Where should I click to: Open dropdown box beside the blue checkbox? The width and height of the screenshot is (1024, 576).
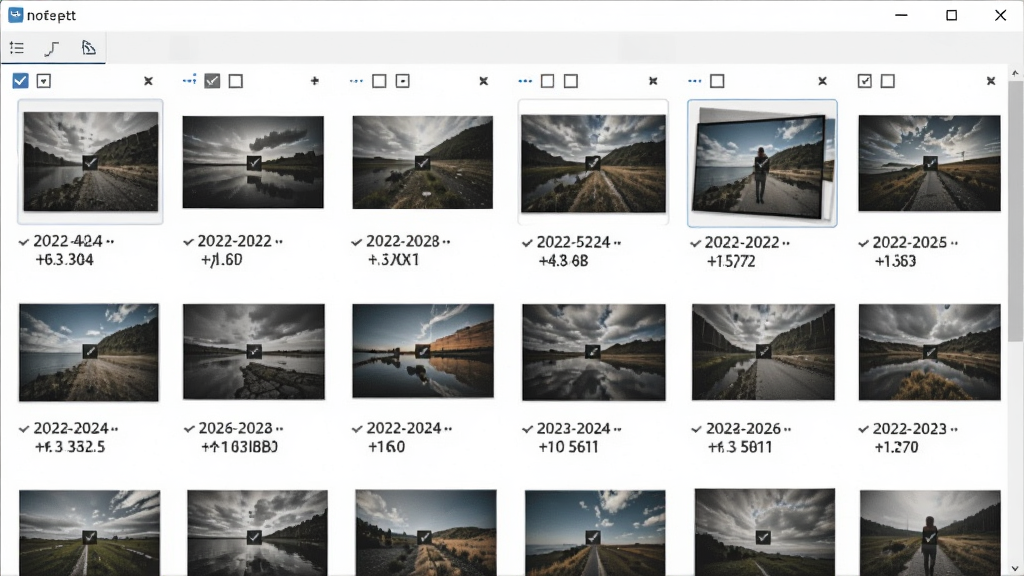(x=44, y=81)
